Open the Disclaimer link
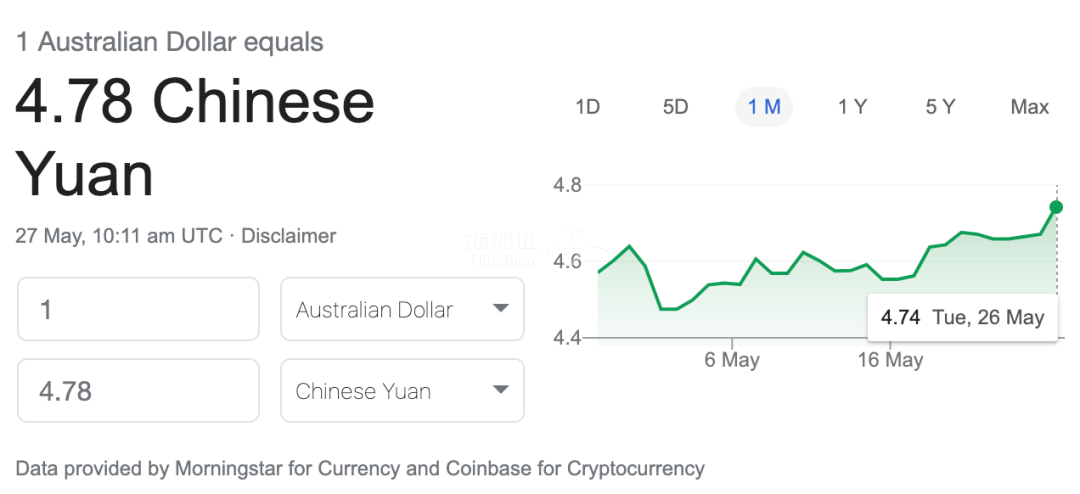 coord(289,236)
